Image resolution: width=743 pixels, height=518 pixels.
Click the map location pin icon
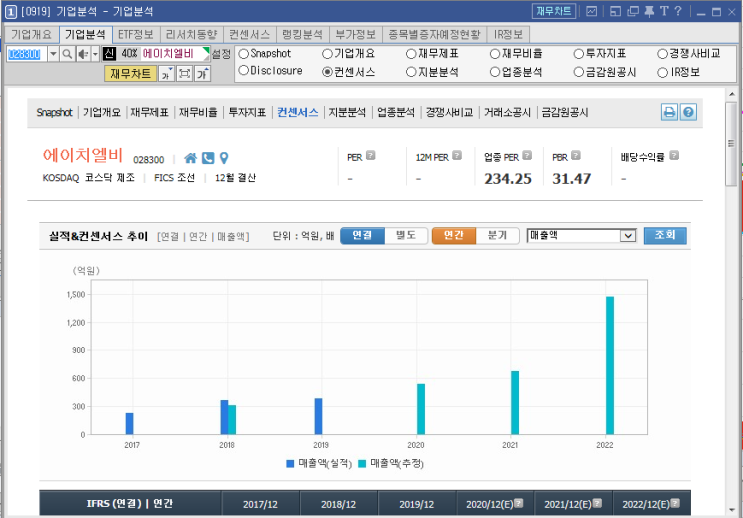coord(224,158)
